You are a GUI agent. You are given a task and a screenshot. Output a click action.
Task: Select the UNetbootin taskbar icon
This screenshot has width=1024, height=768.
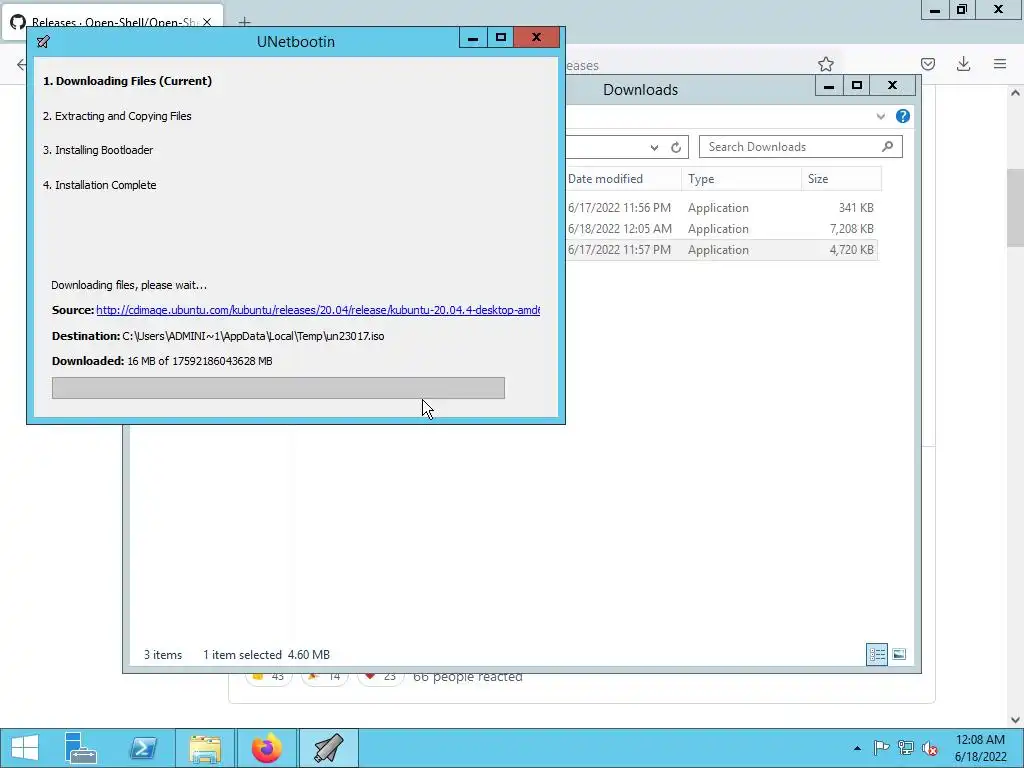[x=328, y=748]
